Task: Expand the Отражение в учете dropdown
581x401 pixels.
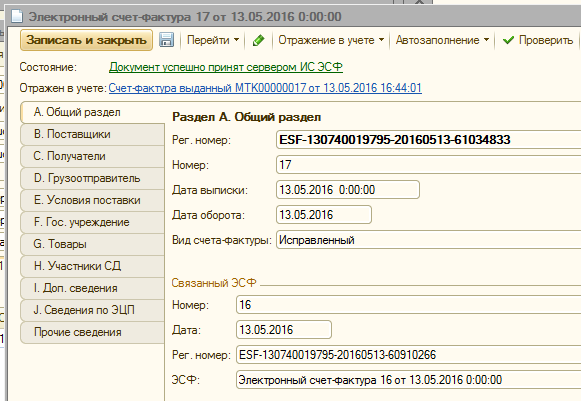Action: [331, 40]
